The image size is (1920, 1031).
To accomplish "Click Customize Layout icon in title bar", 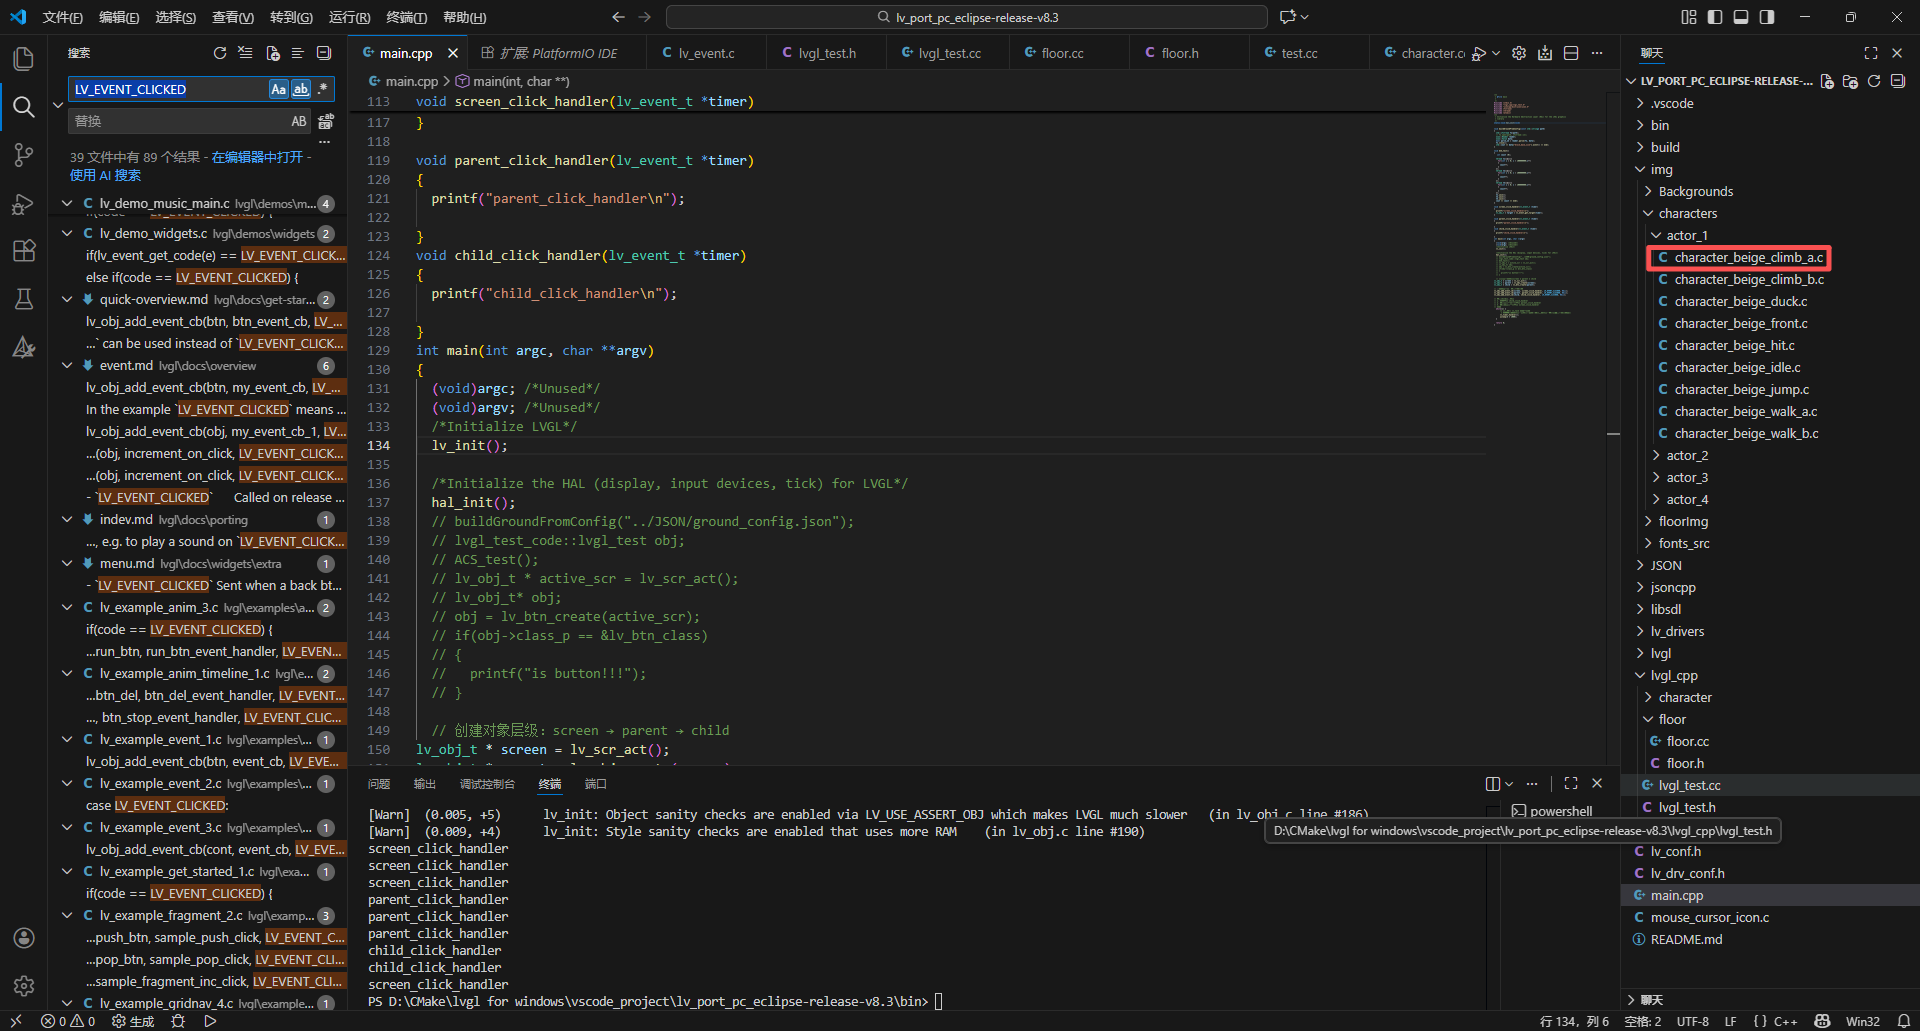I will click(x=1689, y=17).
